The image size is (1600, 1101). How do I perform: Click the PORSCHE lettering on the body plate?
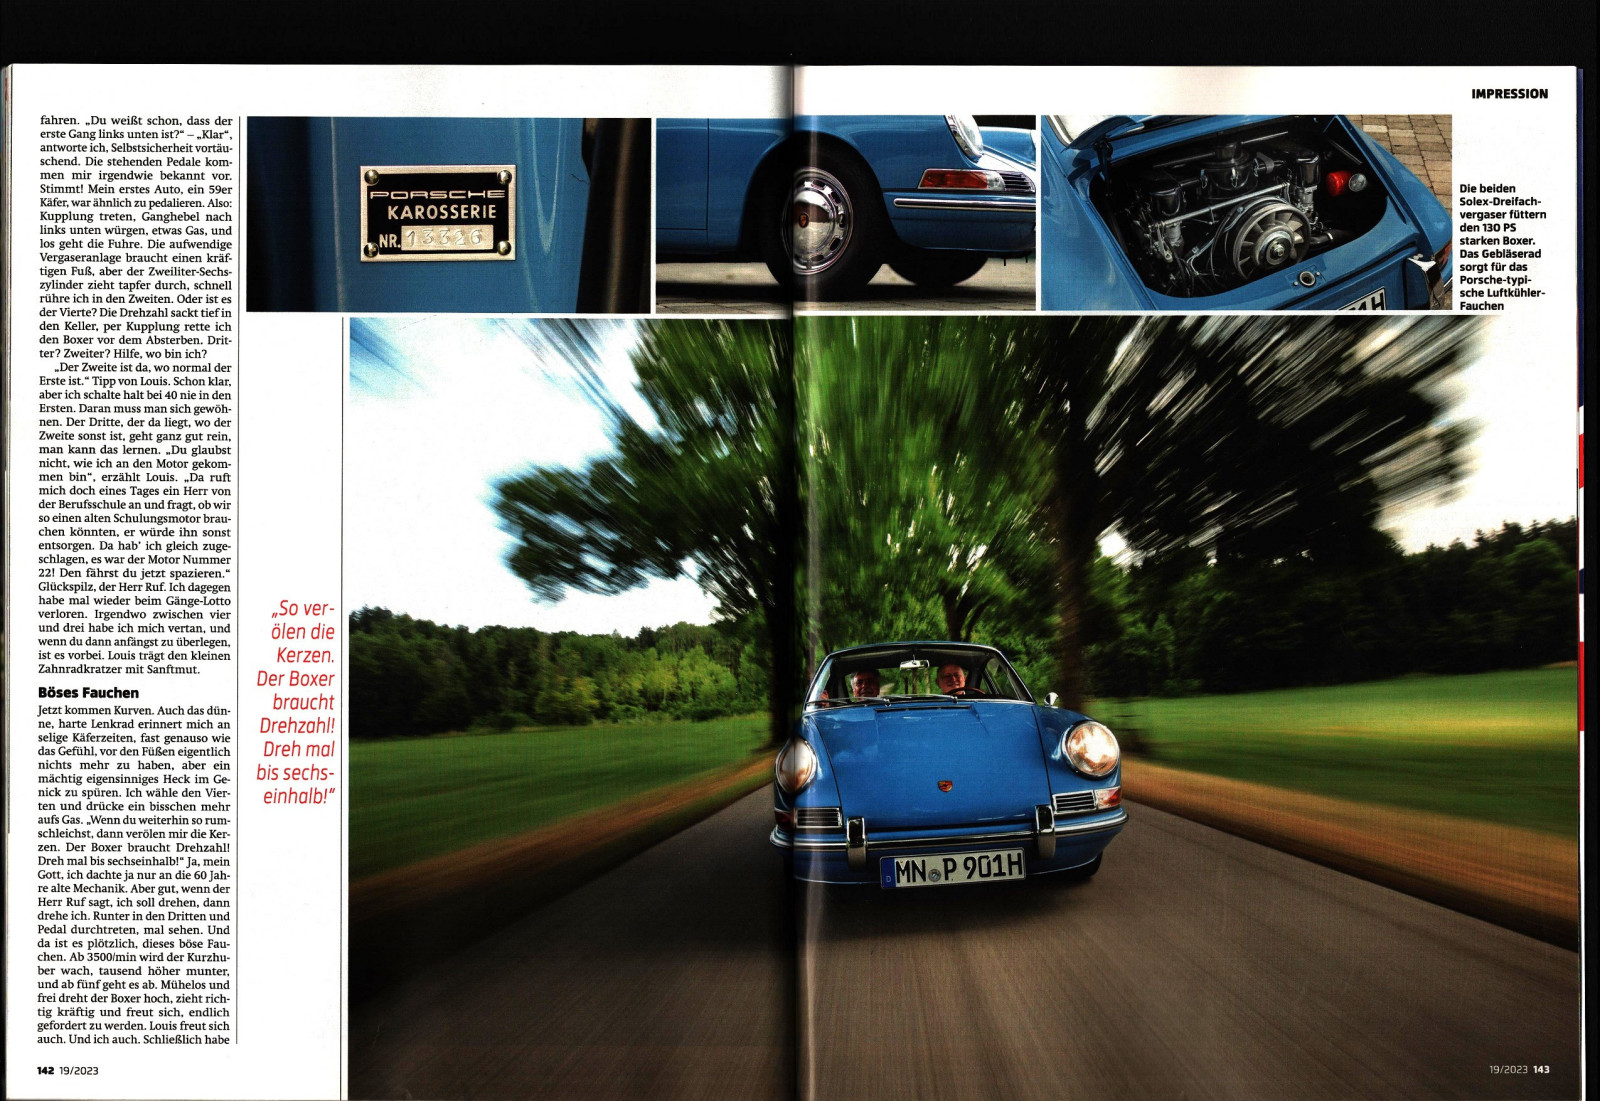coord(437,193)
